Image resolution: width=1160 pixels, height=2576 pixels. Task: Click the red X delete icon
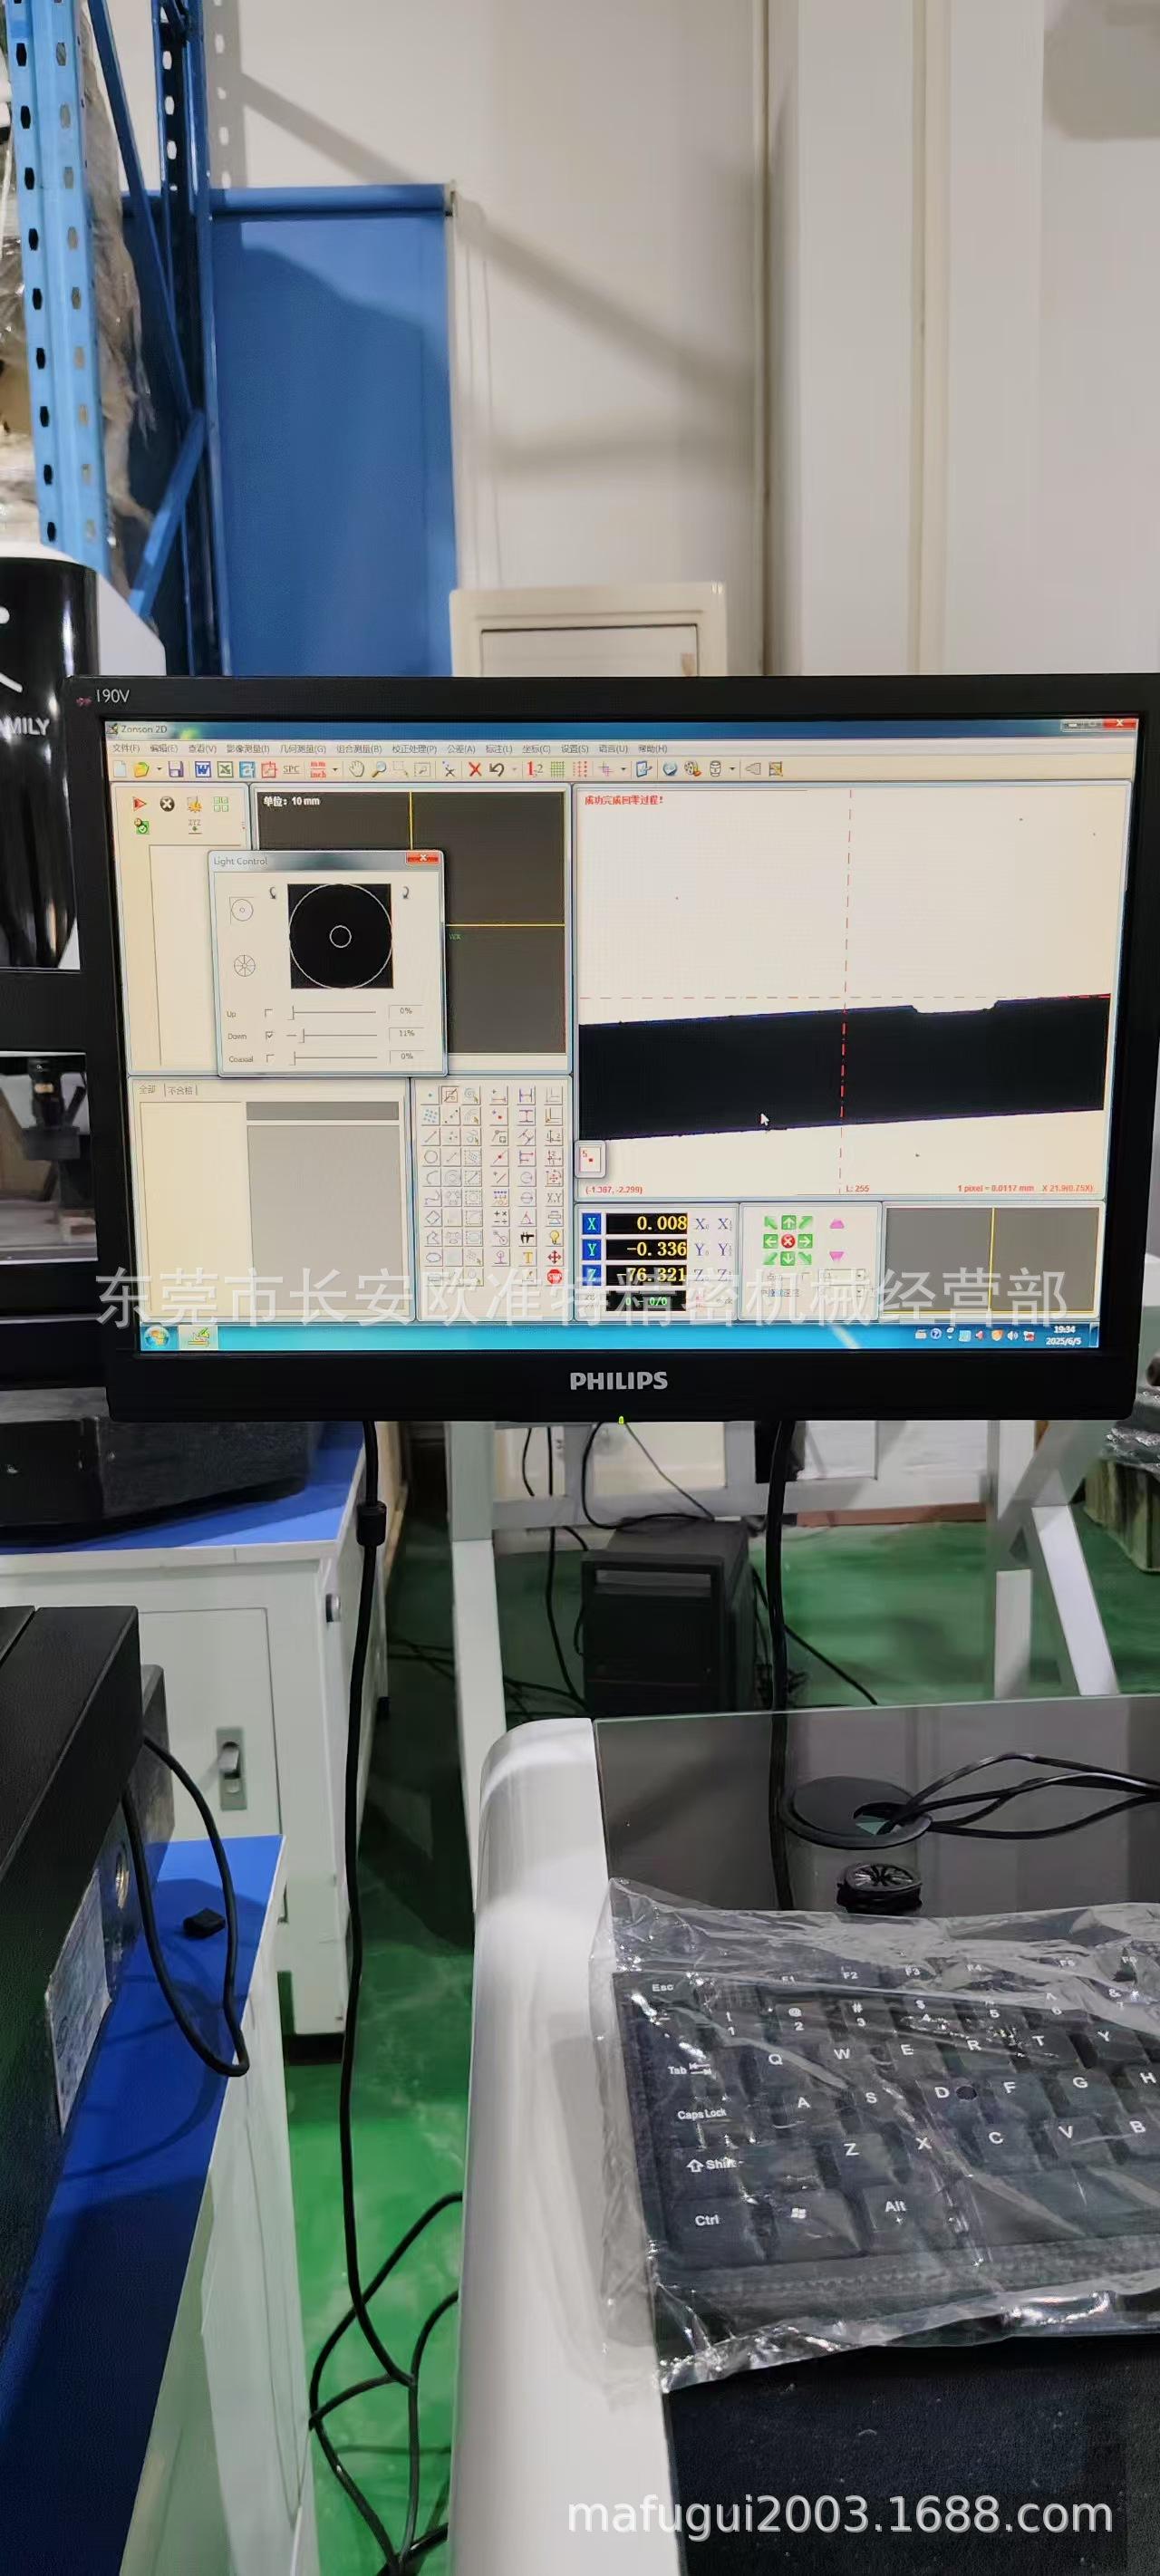point(475,769)
